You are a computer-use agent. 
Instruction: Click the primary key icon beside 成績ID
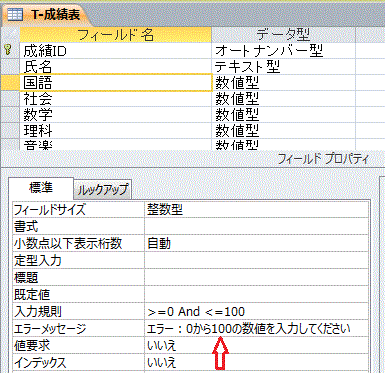coord(8,50)
